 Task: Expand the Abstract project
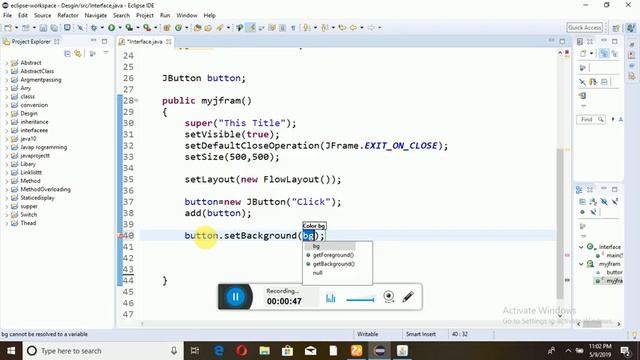(7, 63)
